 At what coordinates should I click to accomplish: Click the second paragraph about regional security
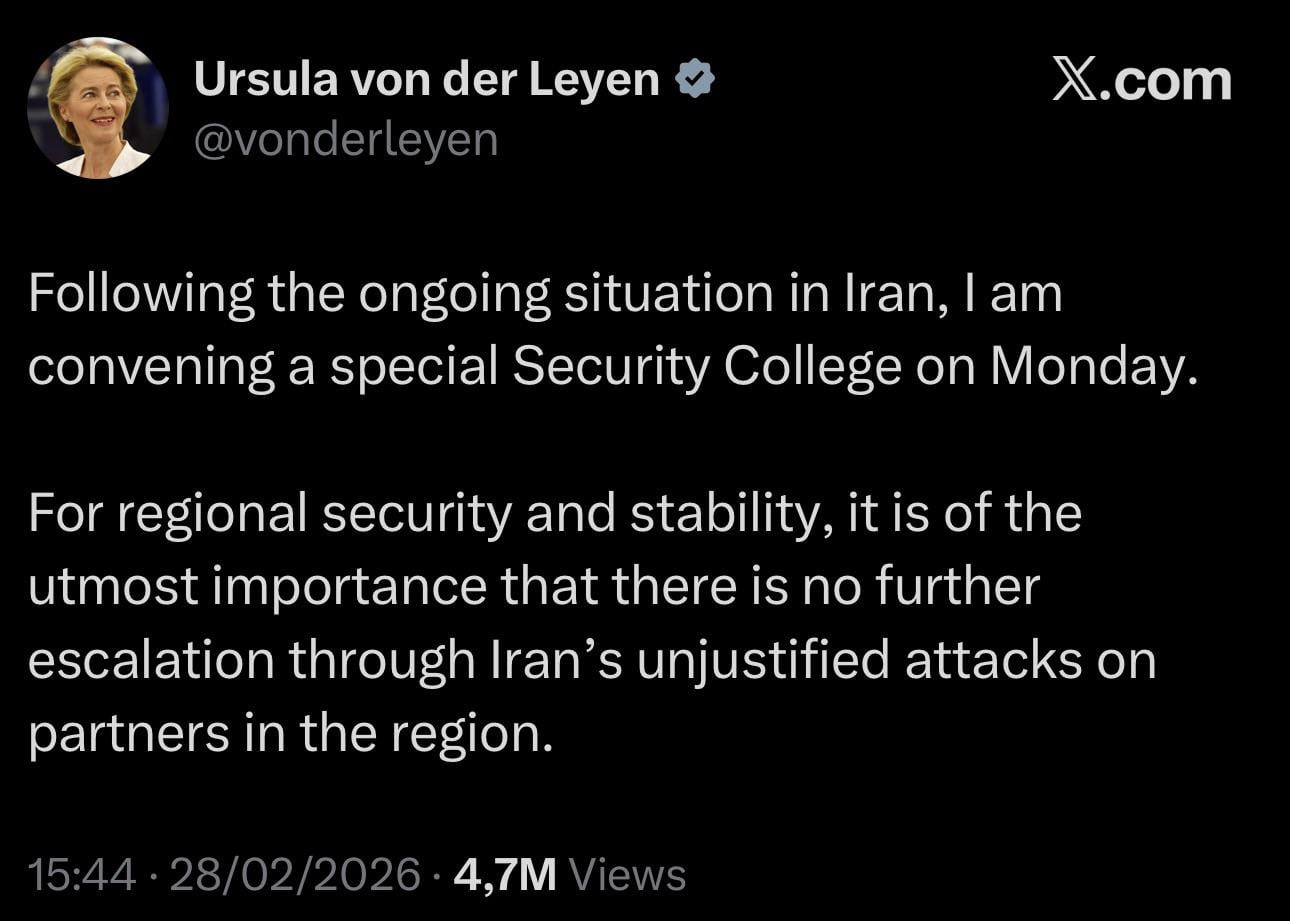point(590,623)
